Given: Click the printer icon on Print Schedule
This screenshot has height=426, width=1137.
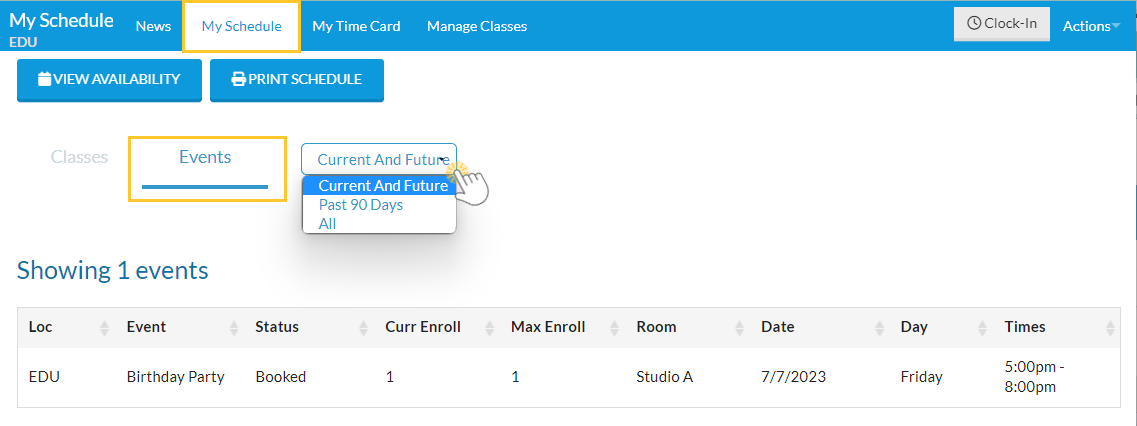Looking at the screenshot, I should click(239, 79).
